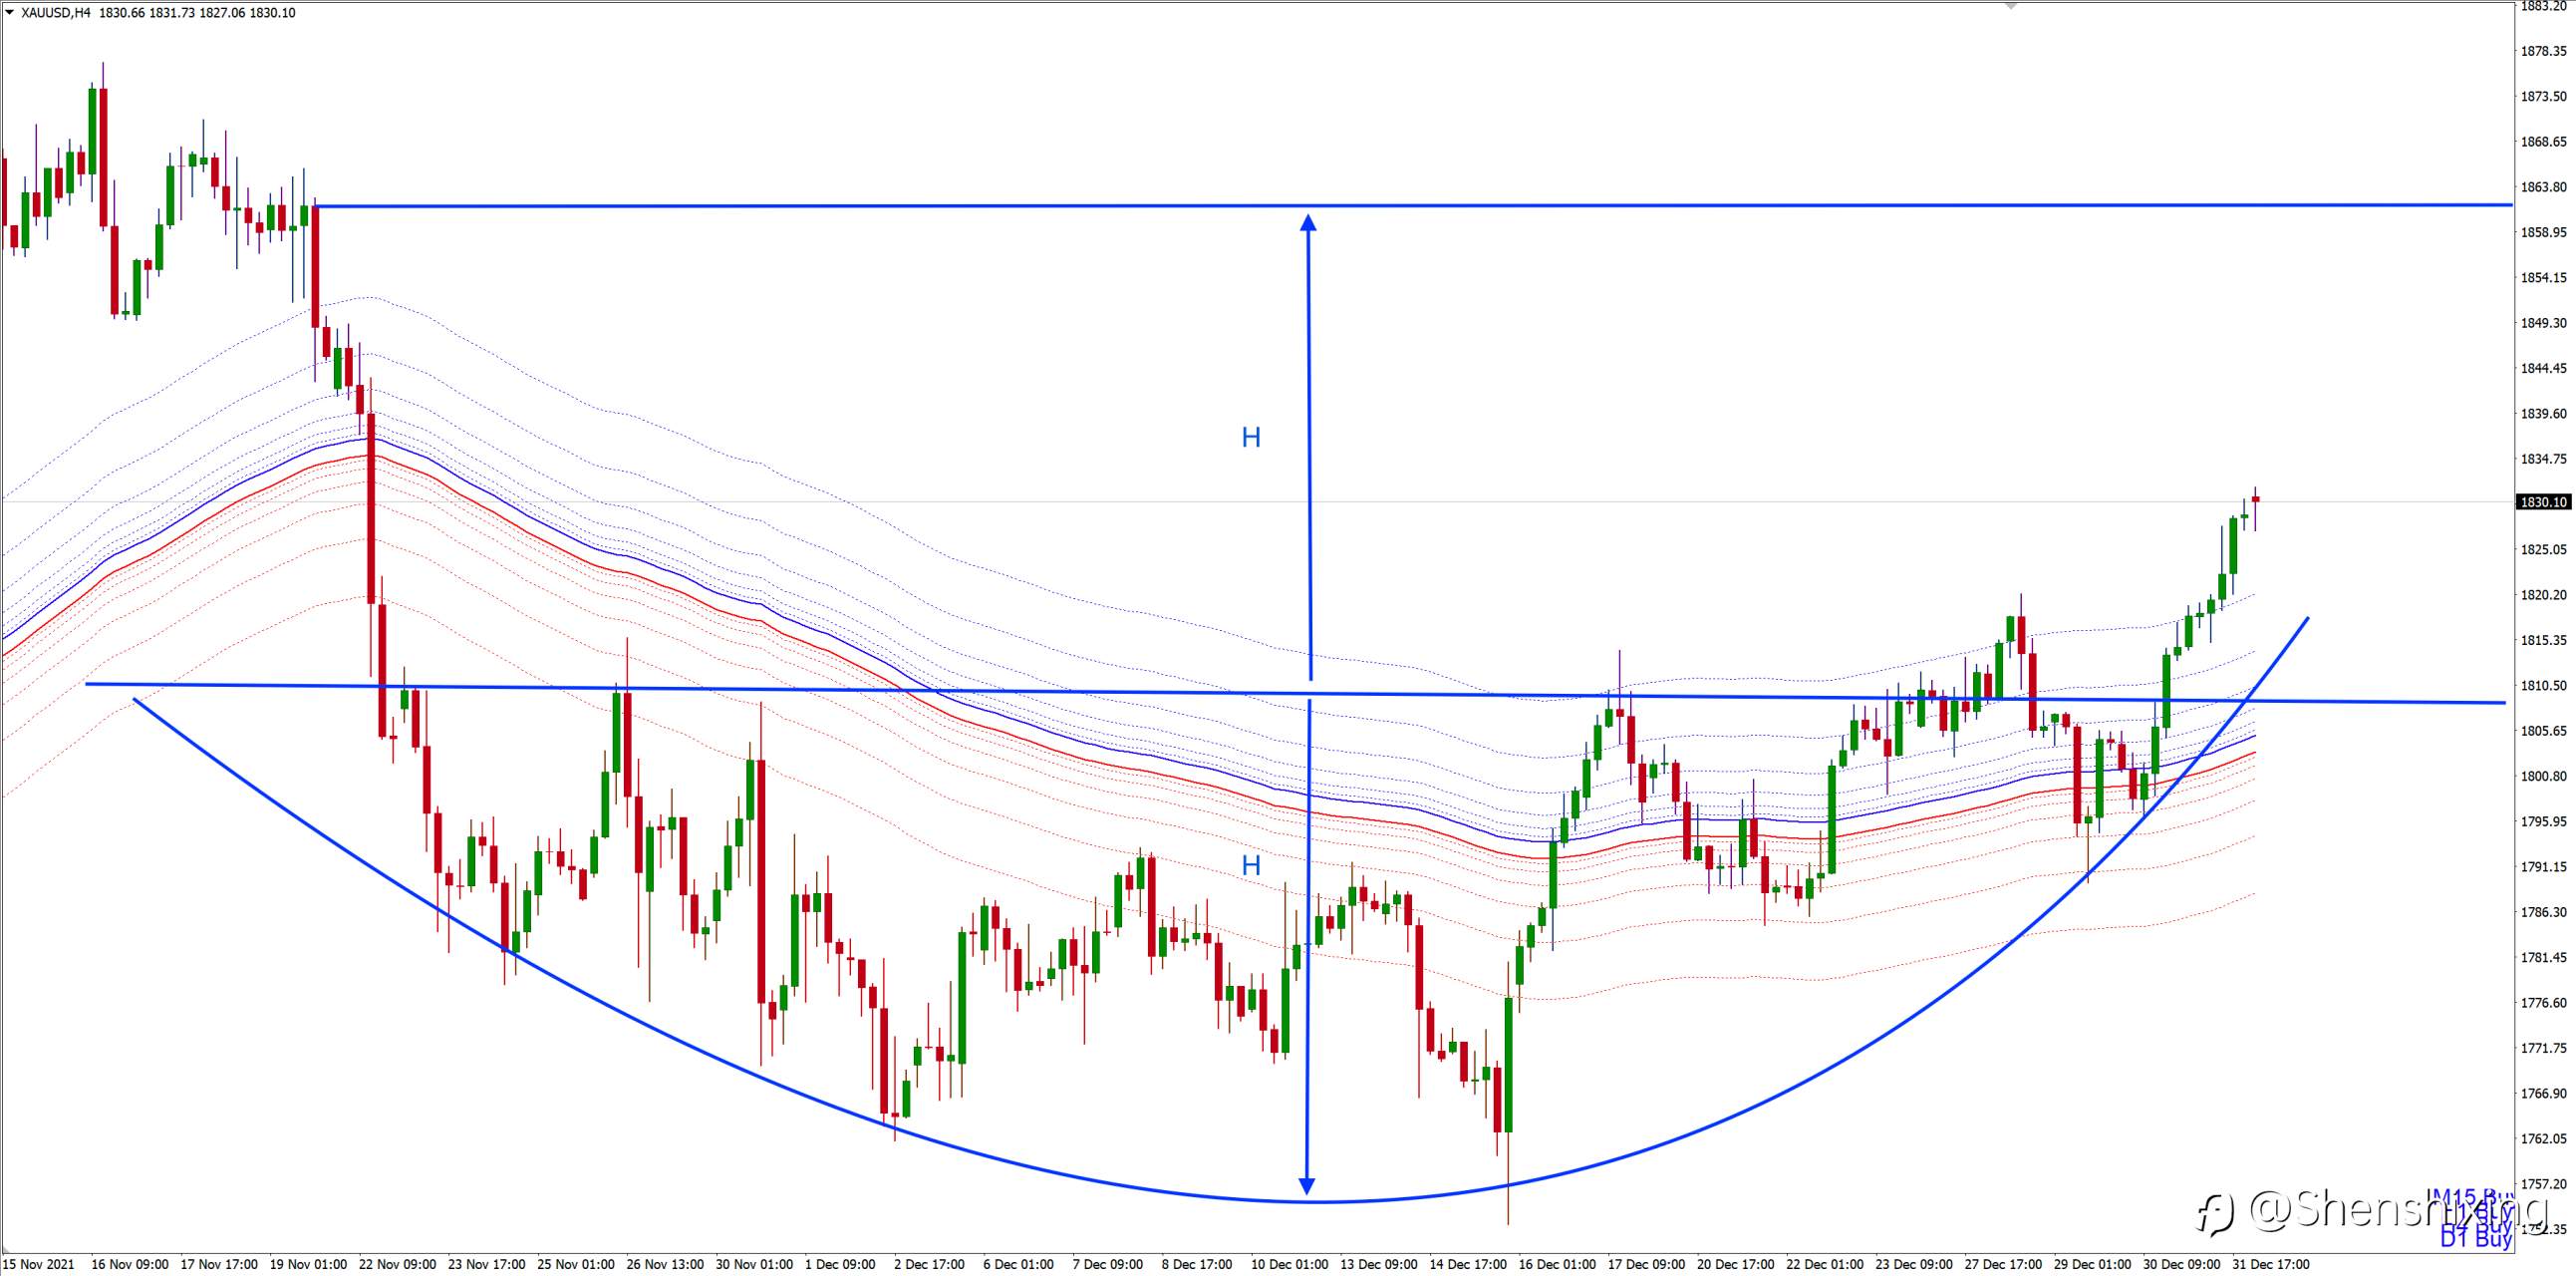The height and width of the screenshot is (1276, 2576).
Task: Click the downward arrowhead at the curve bottom
Action: tap(1306, 1185)
